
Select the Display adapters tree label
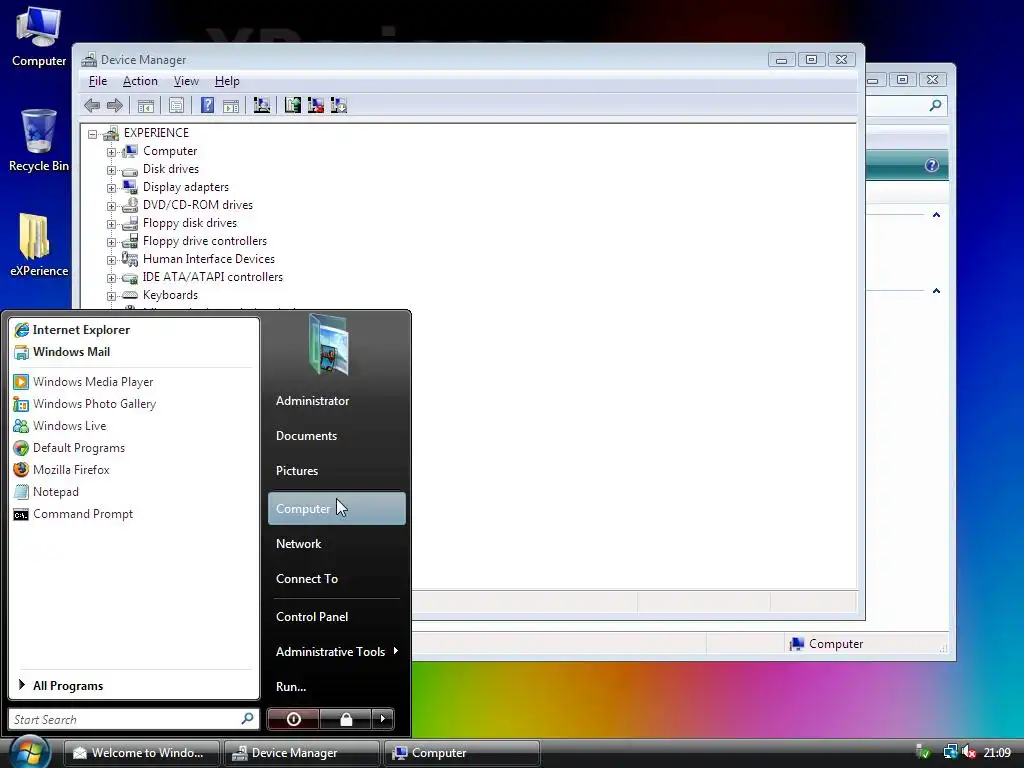coord(185,187)
